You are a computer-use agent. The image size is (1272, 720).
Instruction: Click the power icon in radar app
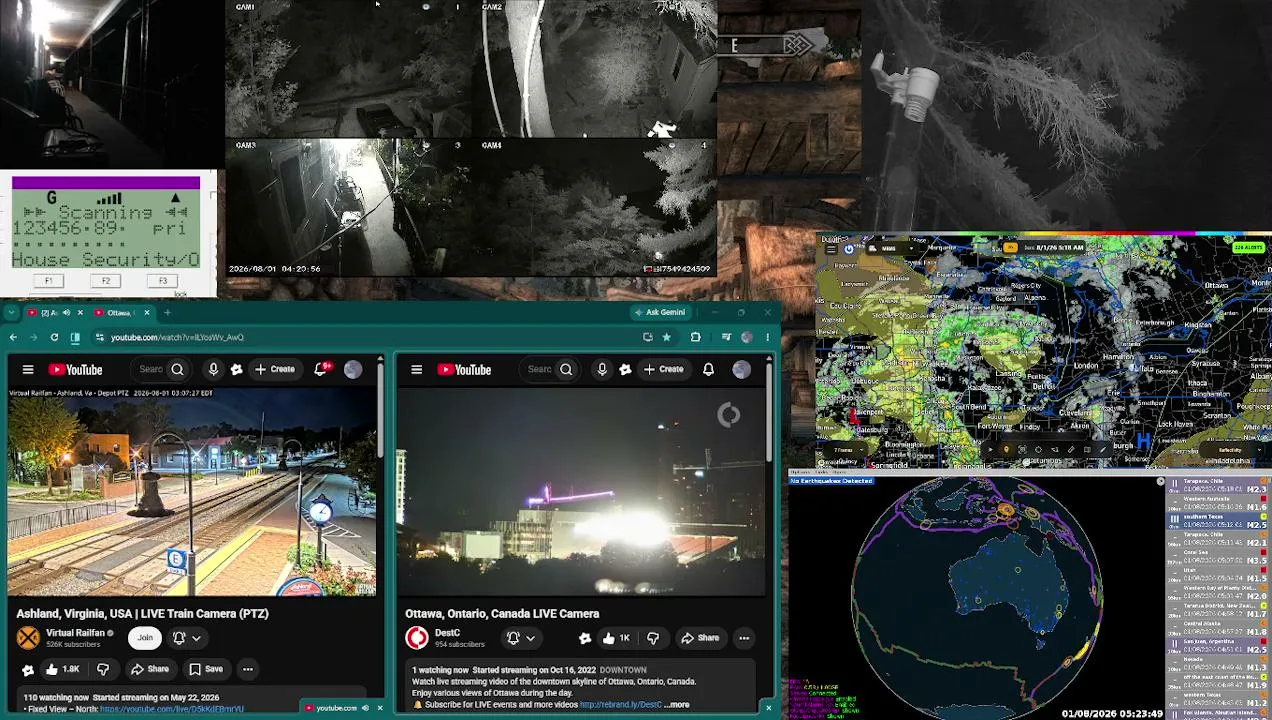(849, 248)
